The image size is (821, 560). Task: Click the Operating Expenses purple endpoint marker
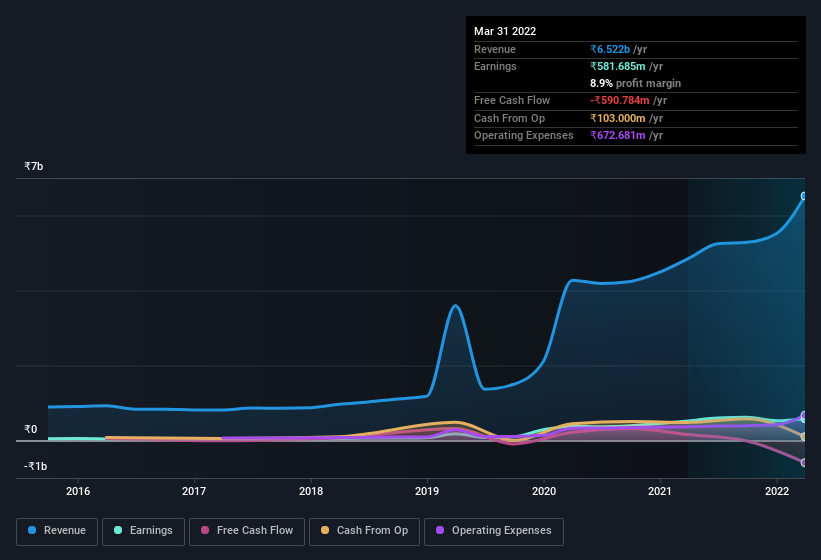click(x=804, y=415)
